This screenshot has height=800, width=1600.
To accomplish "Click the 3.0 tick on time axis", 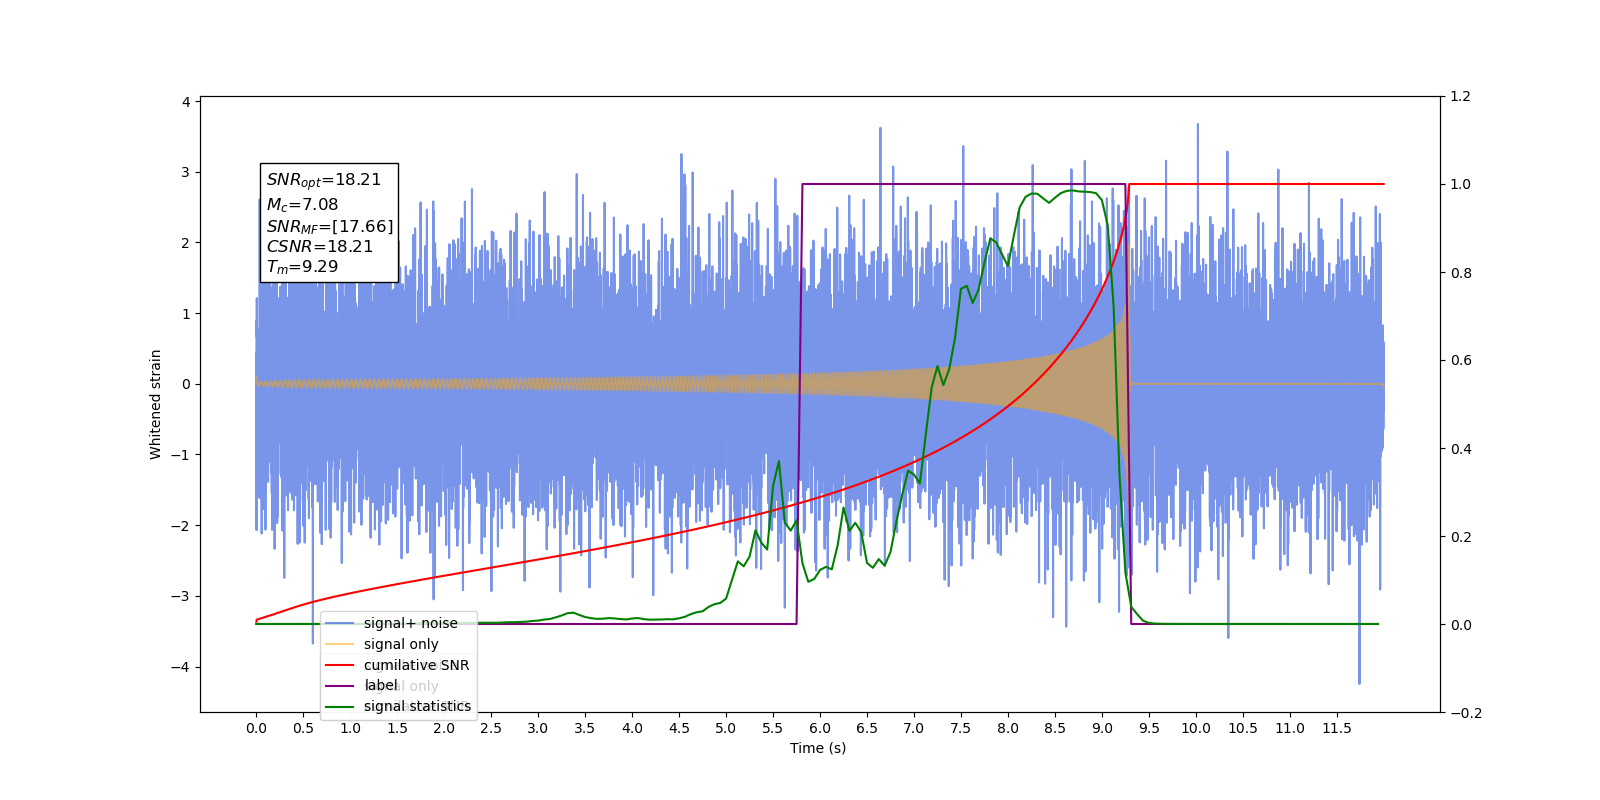I will pyautogui.click(x=538, y=728).
